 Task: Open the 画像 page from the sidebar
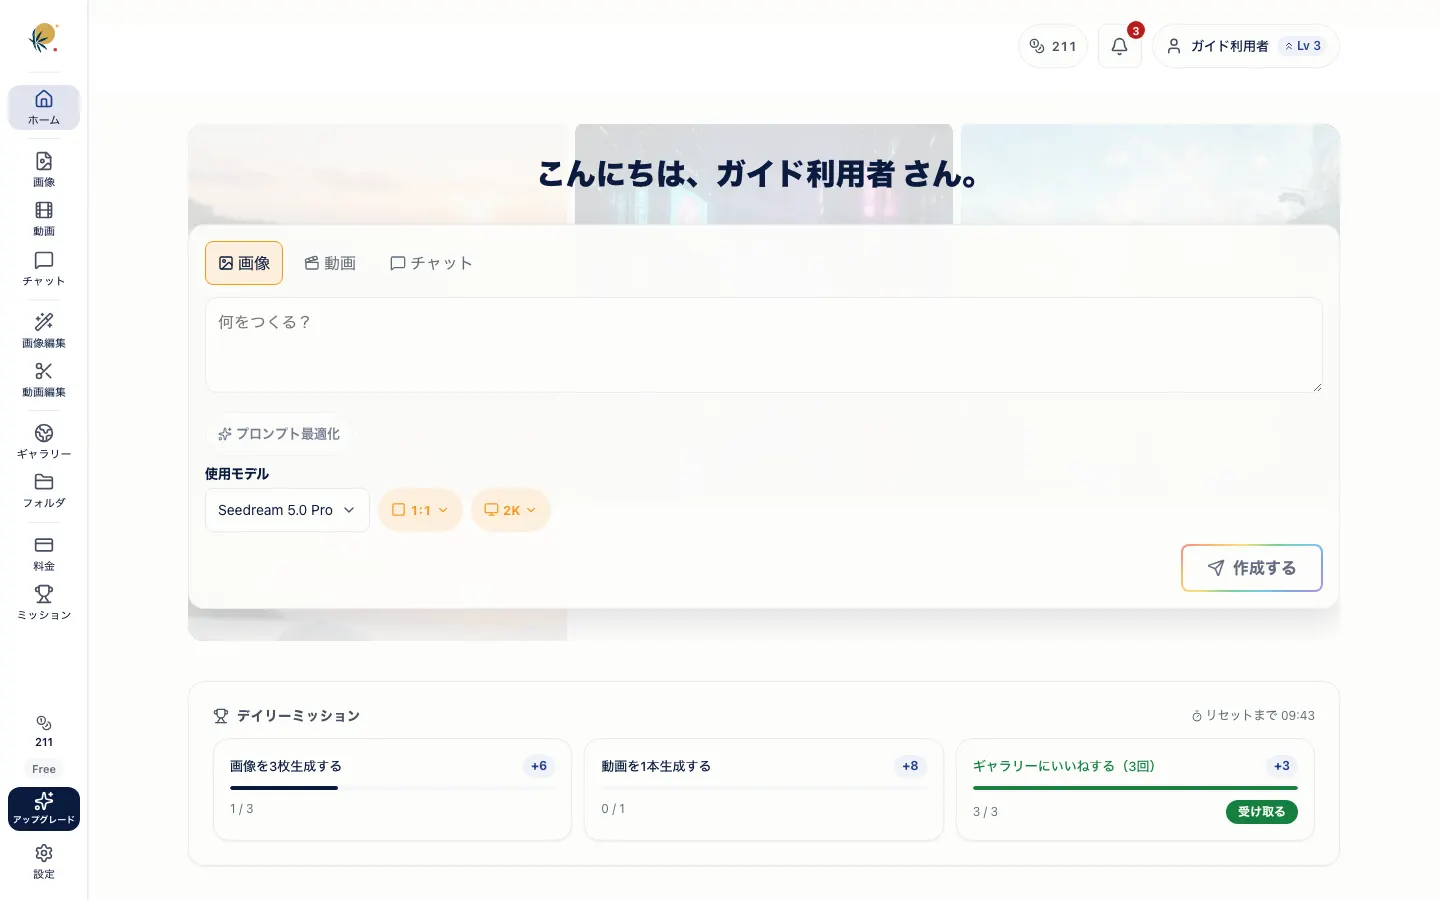(x=44, y=169)
